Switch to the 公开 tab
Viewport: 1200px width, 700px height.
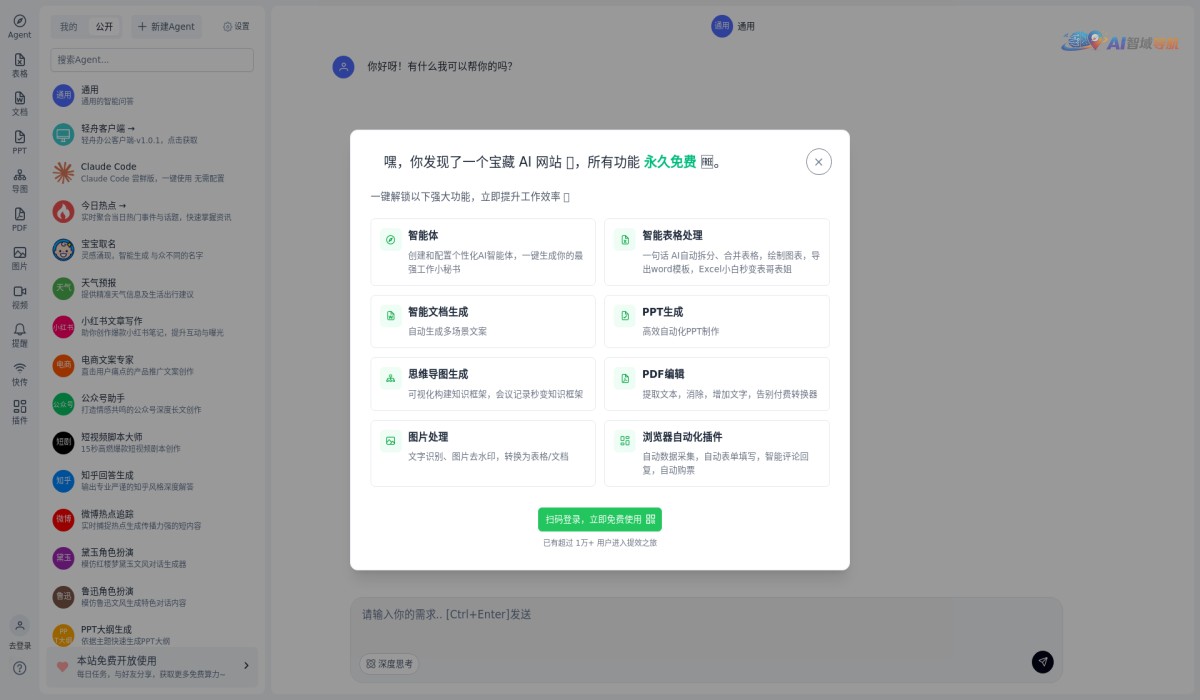click(103, 26)
